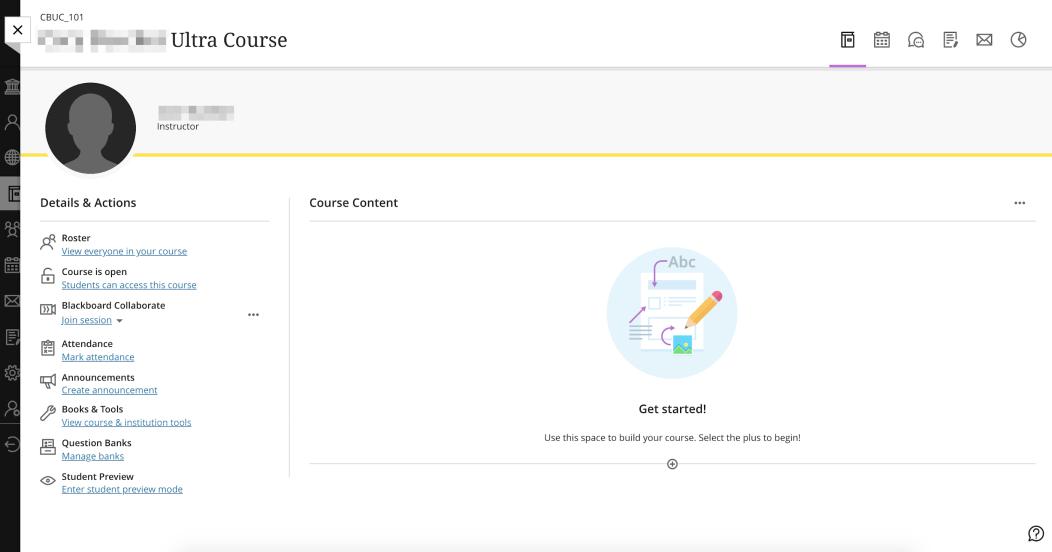Click Manage banks link

click(93, 456)
